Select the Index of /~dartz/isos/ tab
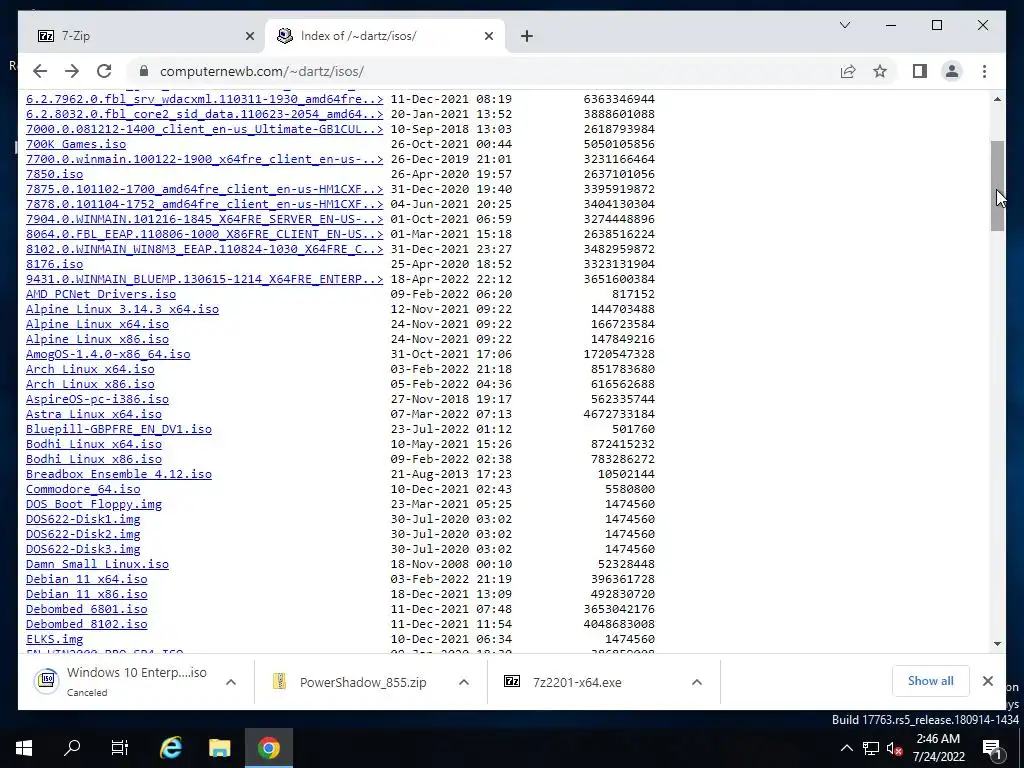The height and width of the screenshot is (768, 1024). tap(385, 36)
